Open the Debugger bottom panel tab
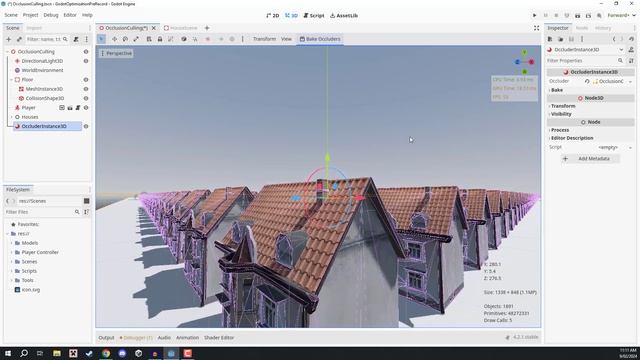This screenshot has height=360, width=640. (136, 338)
